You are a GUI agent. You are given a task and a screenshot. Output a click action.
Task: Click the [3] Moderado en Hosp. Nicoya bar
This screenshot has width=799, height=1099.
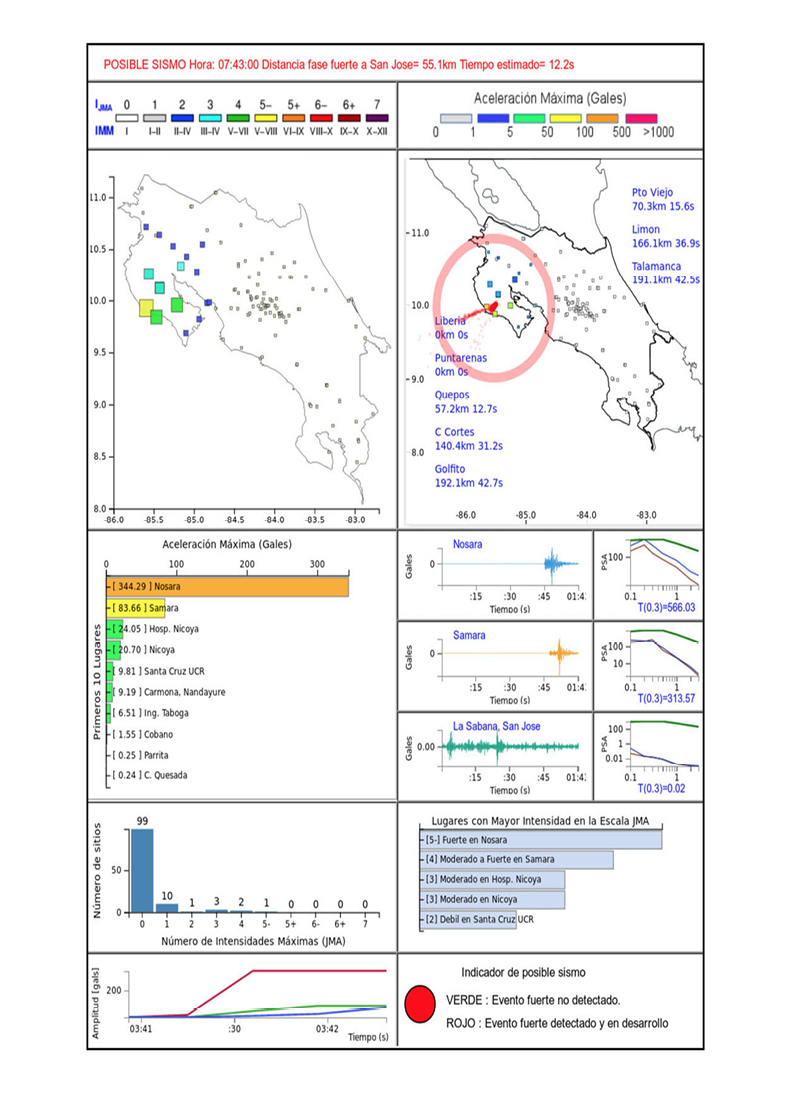tap(493, 879)
